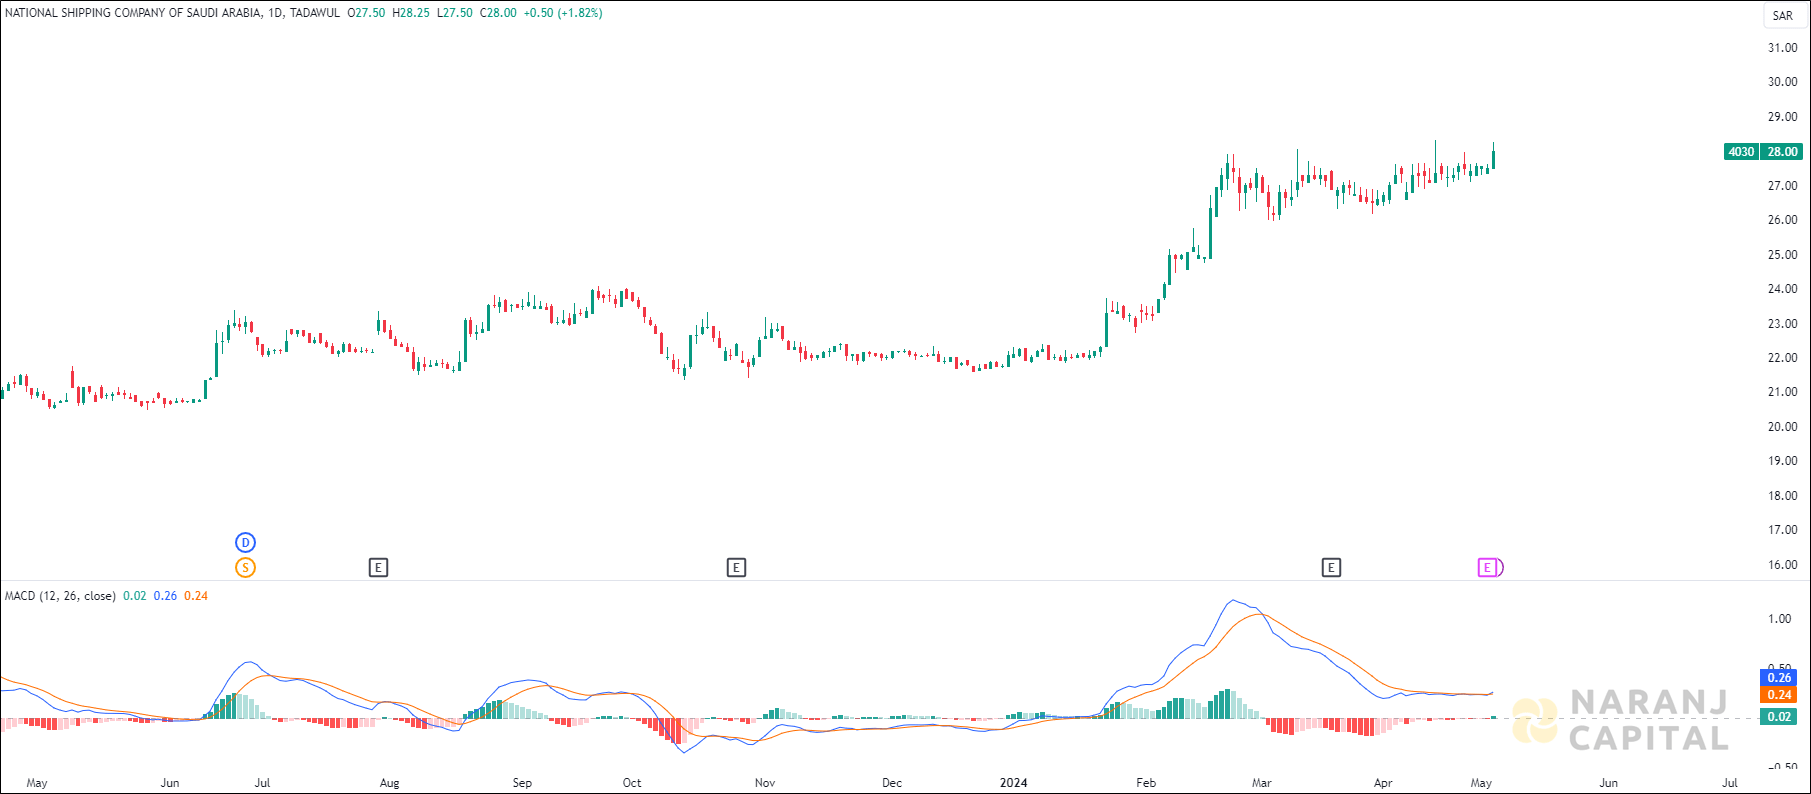Open the late-October earnings E marker
The width and height of the screenshot is (1811, 794).
point(736,568)
